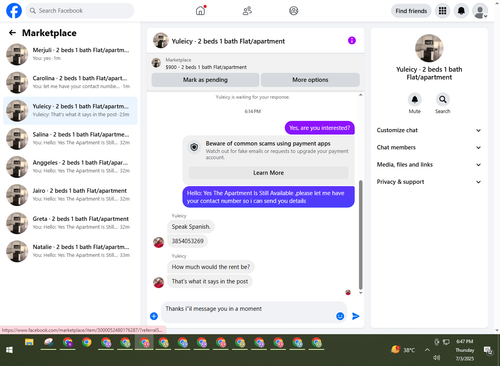Open notifications bell in the top bar
Screen dimensions: 500x366
tap(461, 11)
